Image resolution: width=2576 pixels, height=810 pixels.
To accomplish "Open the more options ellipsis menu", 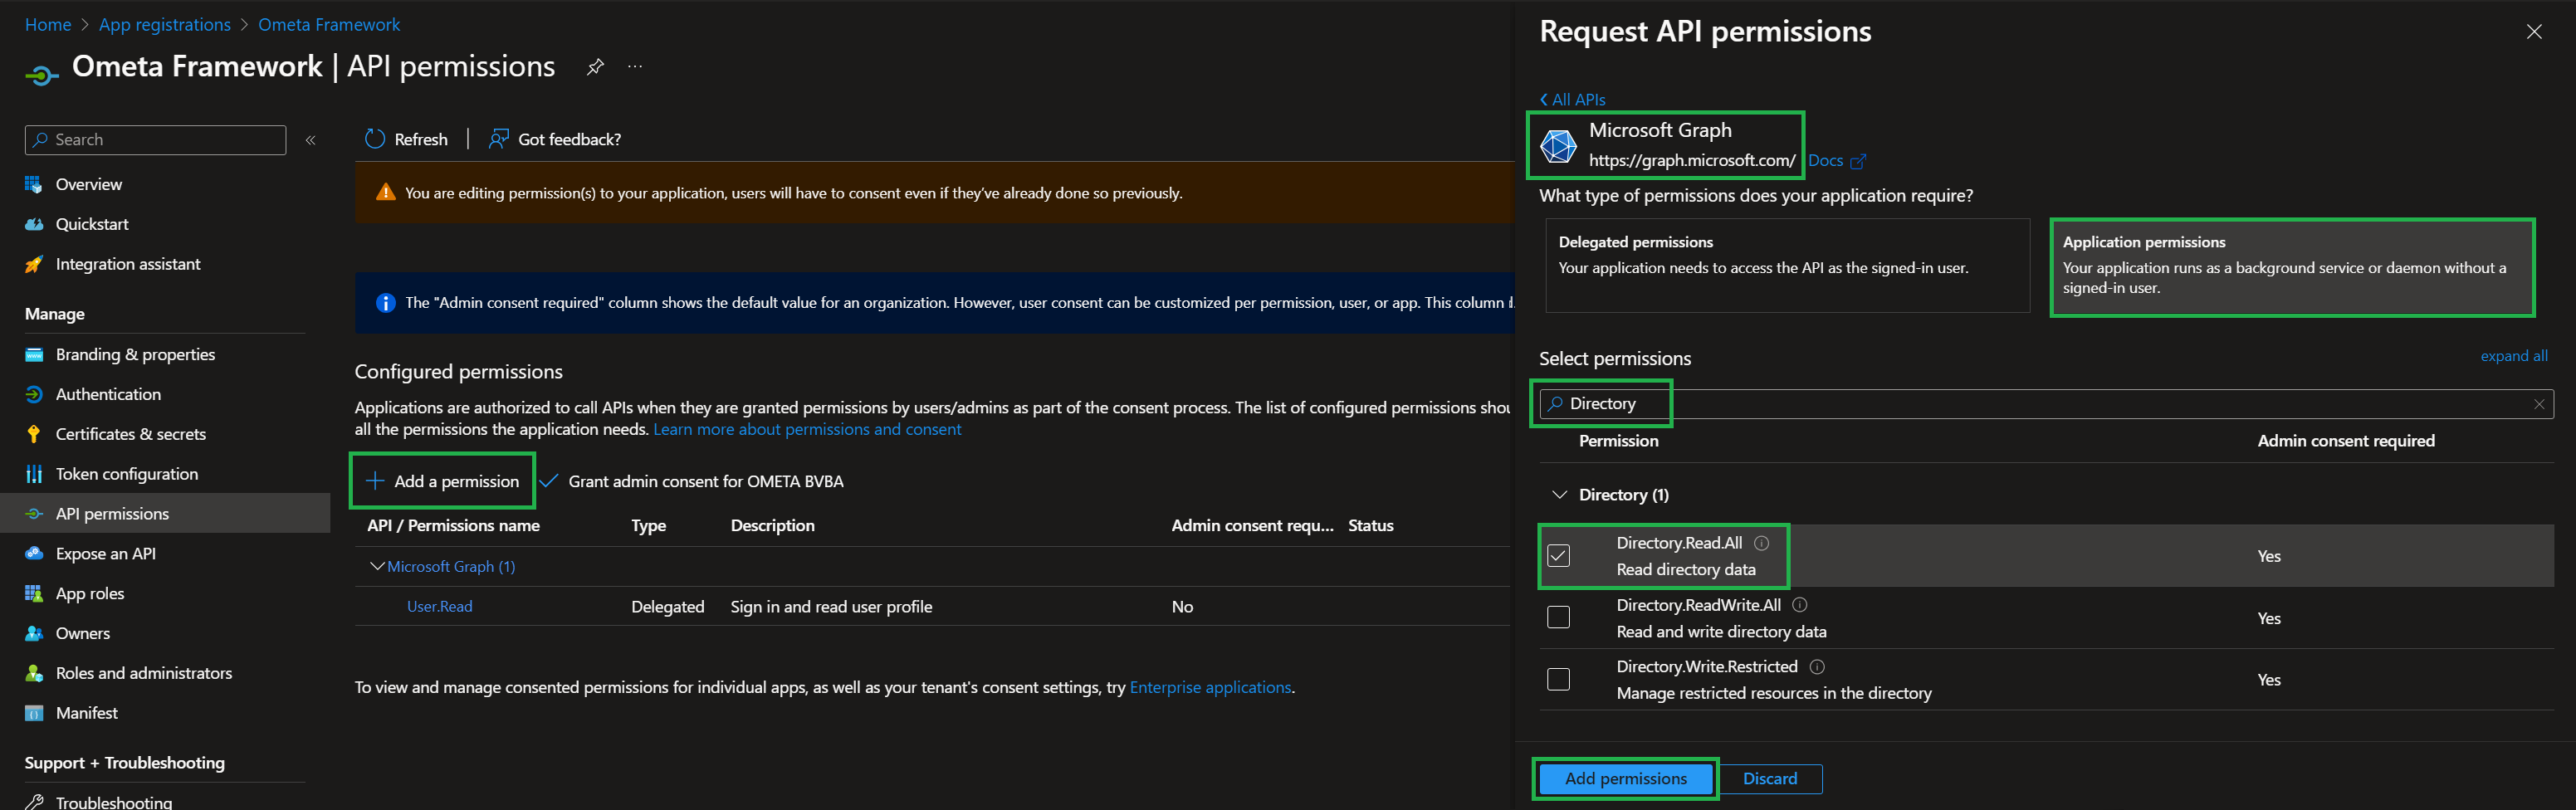I will (x=635, y=67).
